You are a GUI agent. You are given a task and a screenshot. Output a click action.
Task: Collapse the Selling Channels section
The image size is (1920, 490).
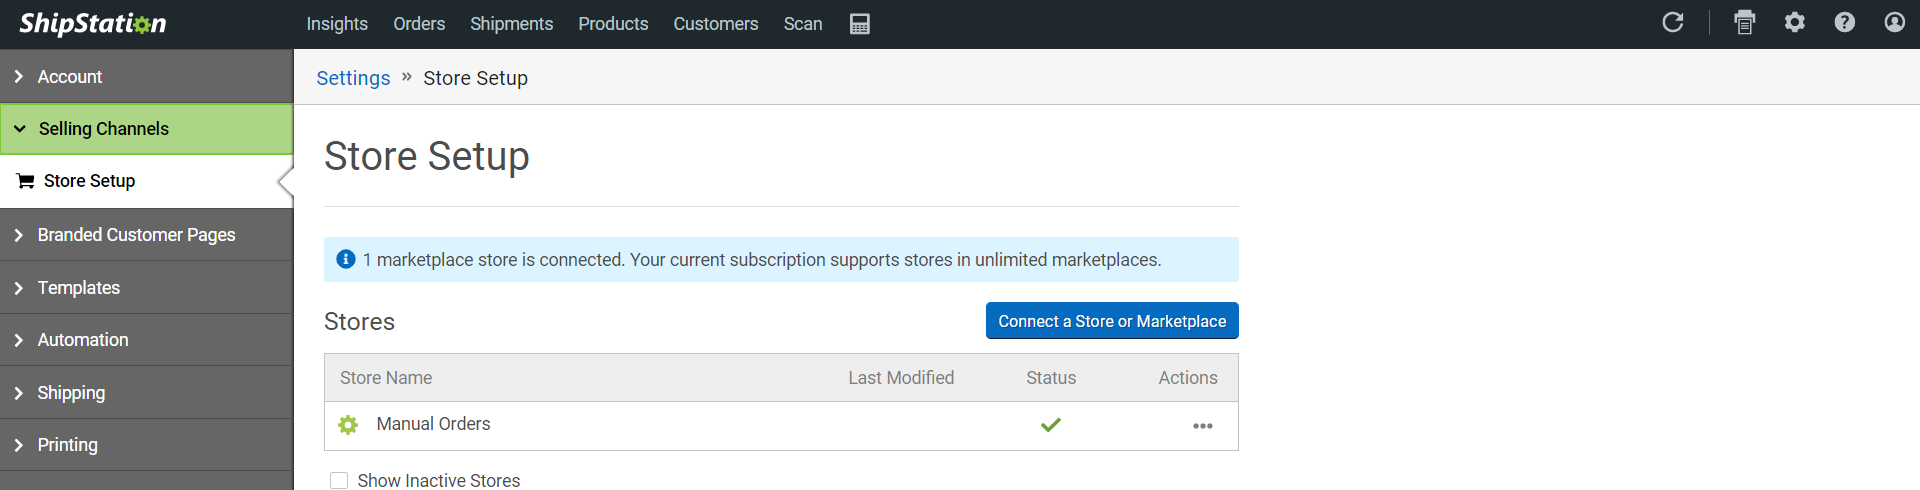point(103,129)
